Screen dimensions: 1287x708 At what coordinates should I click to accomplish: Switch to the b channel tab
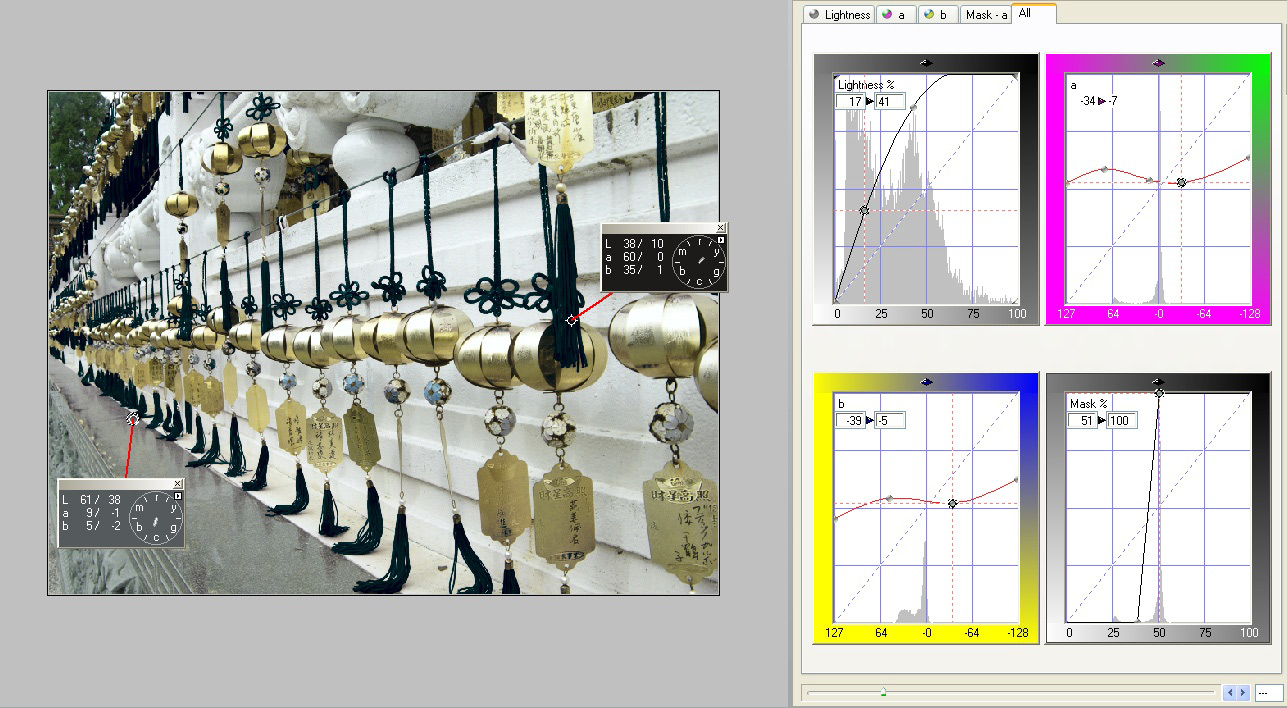pyautogui.click(x=938, y=14)
